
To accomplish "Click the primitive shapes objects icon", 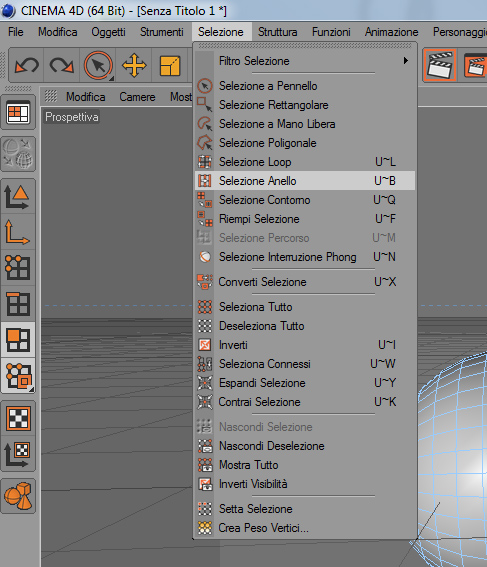I will (x=18, y=496).
